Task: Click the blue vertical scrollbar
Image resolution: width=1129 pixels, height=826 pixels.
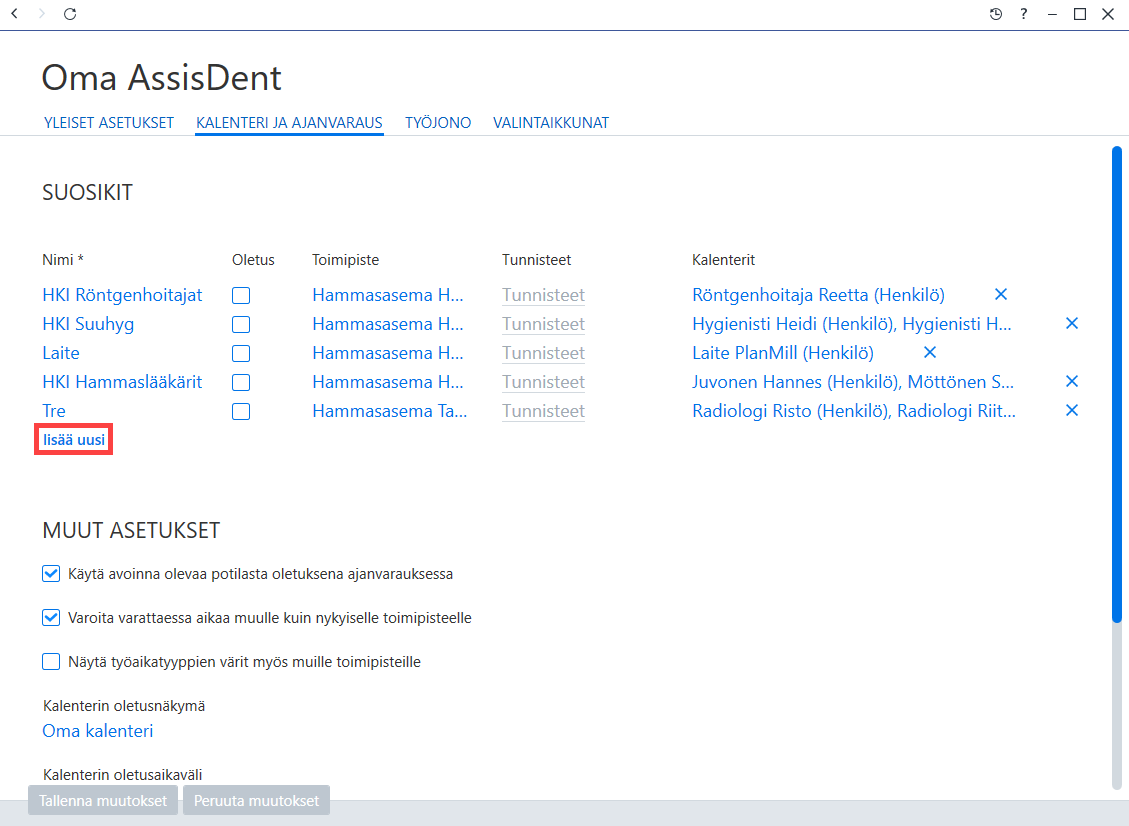Action: (x=1117, y=385)
